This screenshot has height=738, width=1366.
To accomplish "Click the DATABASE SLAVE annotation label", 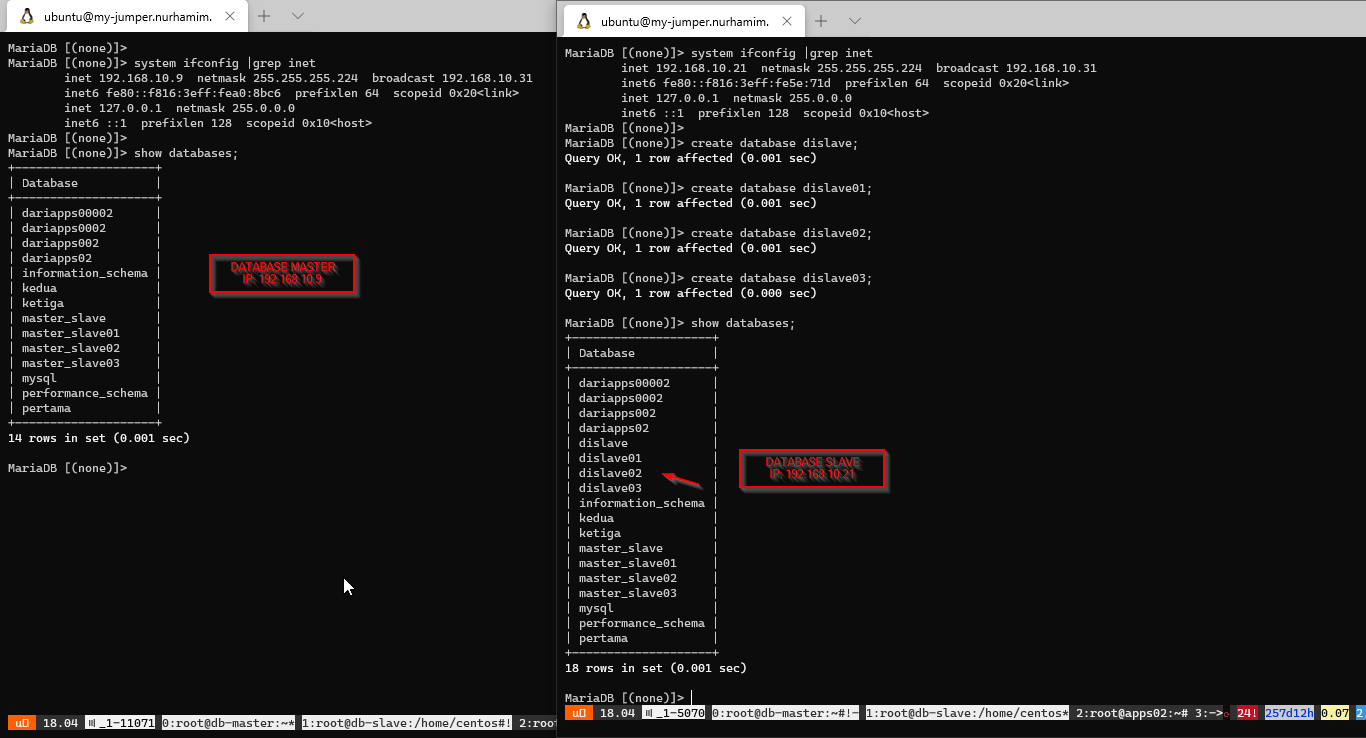I will tap(813, 469).
